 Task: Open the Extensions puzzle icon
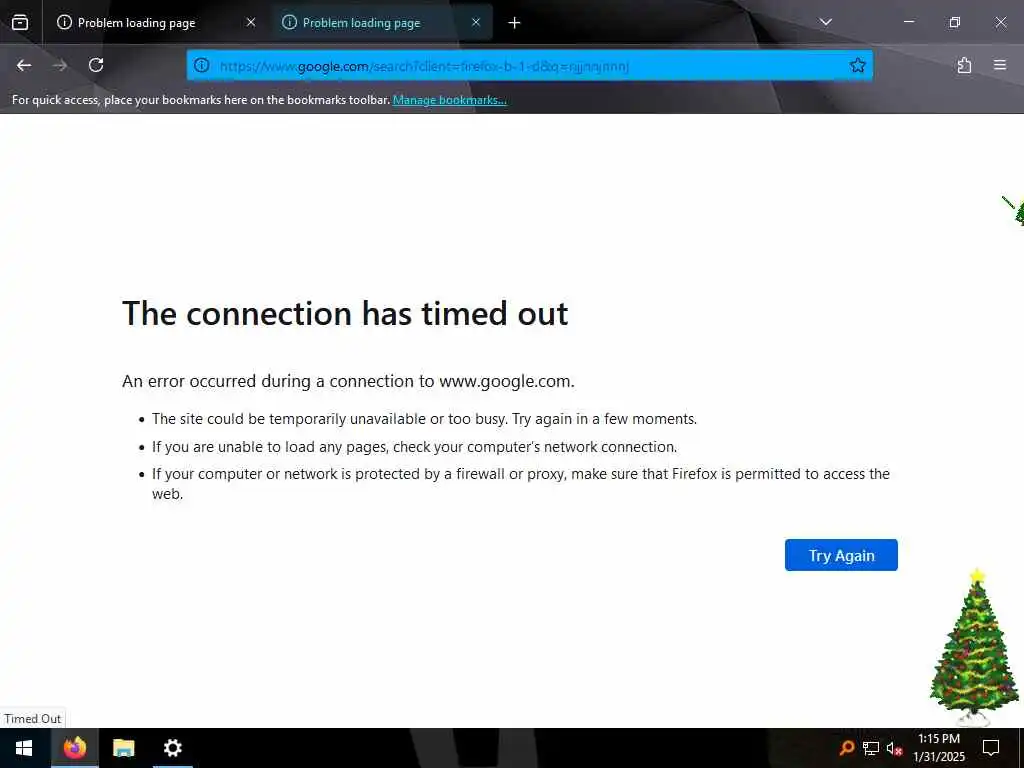tap(964, 65)
